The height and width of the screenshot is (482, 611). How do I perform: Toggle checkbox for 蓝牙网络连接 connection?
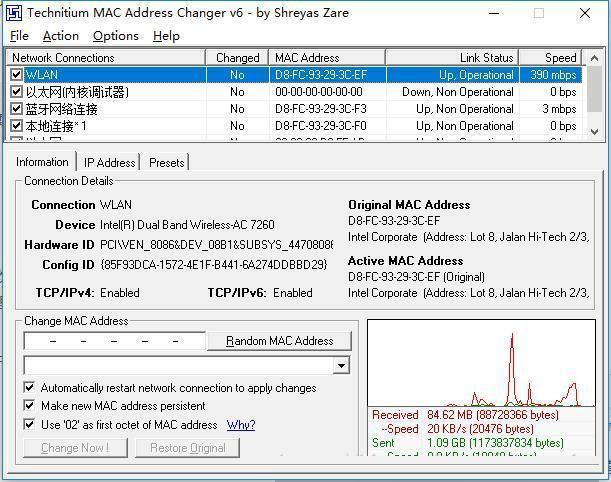coord(16,109)
